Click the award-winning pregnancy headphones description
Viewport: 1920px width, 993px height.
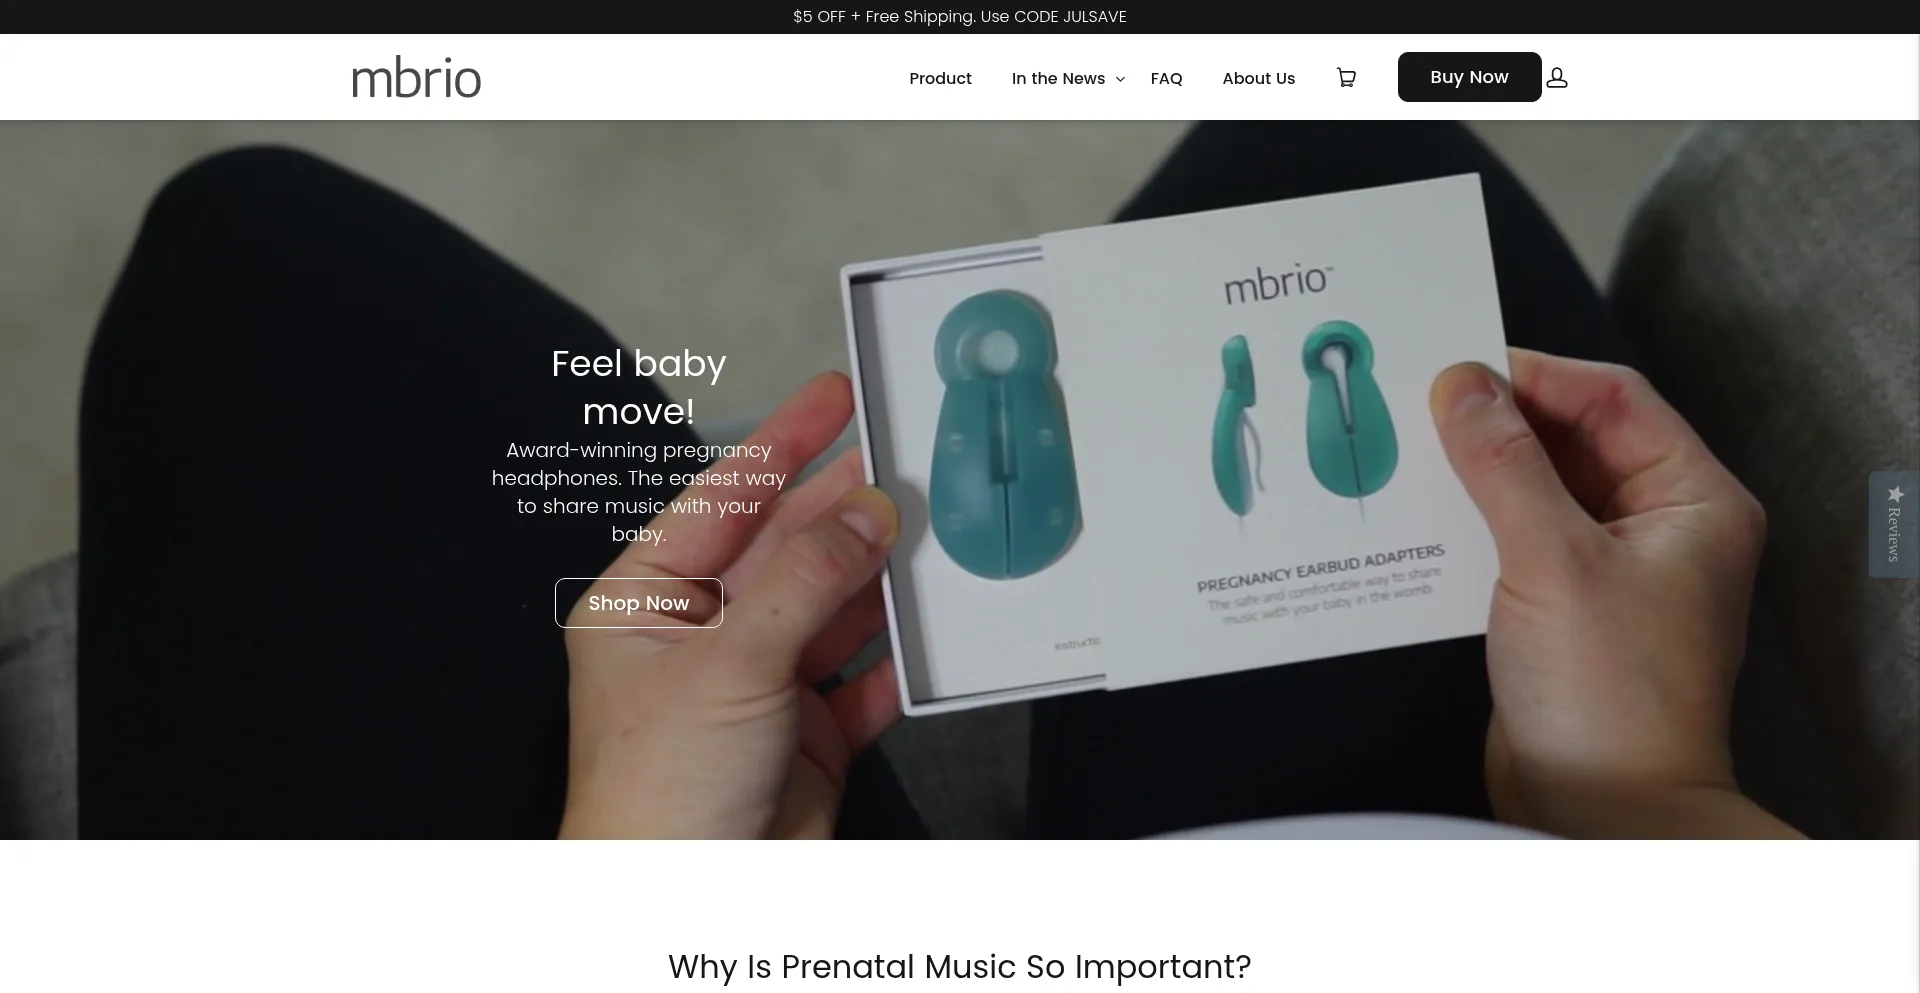pyautogui.click(x=639, y=492)
